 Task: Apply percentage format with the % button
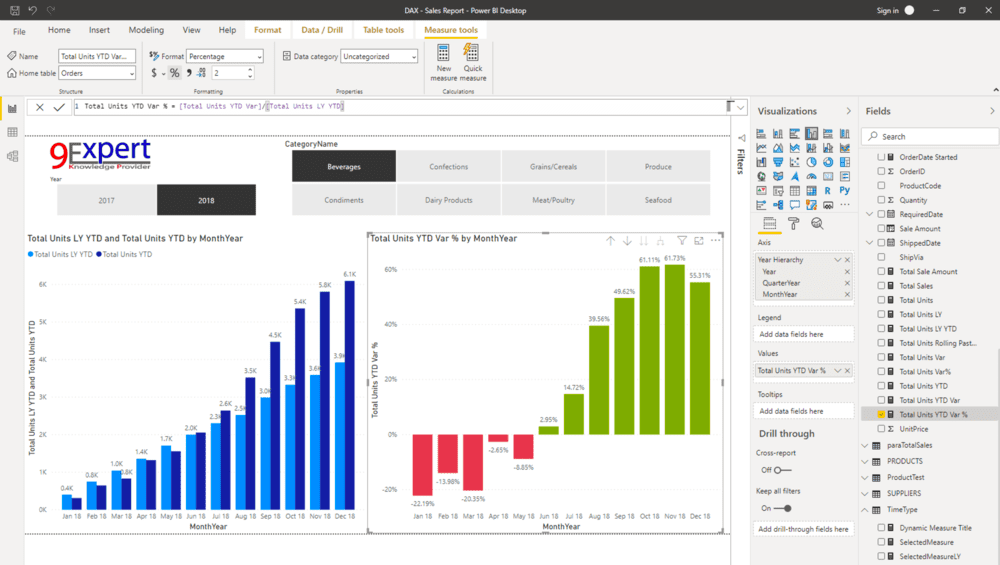pyautogui.click(x=174, y=73)
